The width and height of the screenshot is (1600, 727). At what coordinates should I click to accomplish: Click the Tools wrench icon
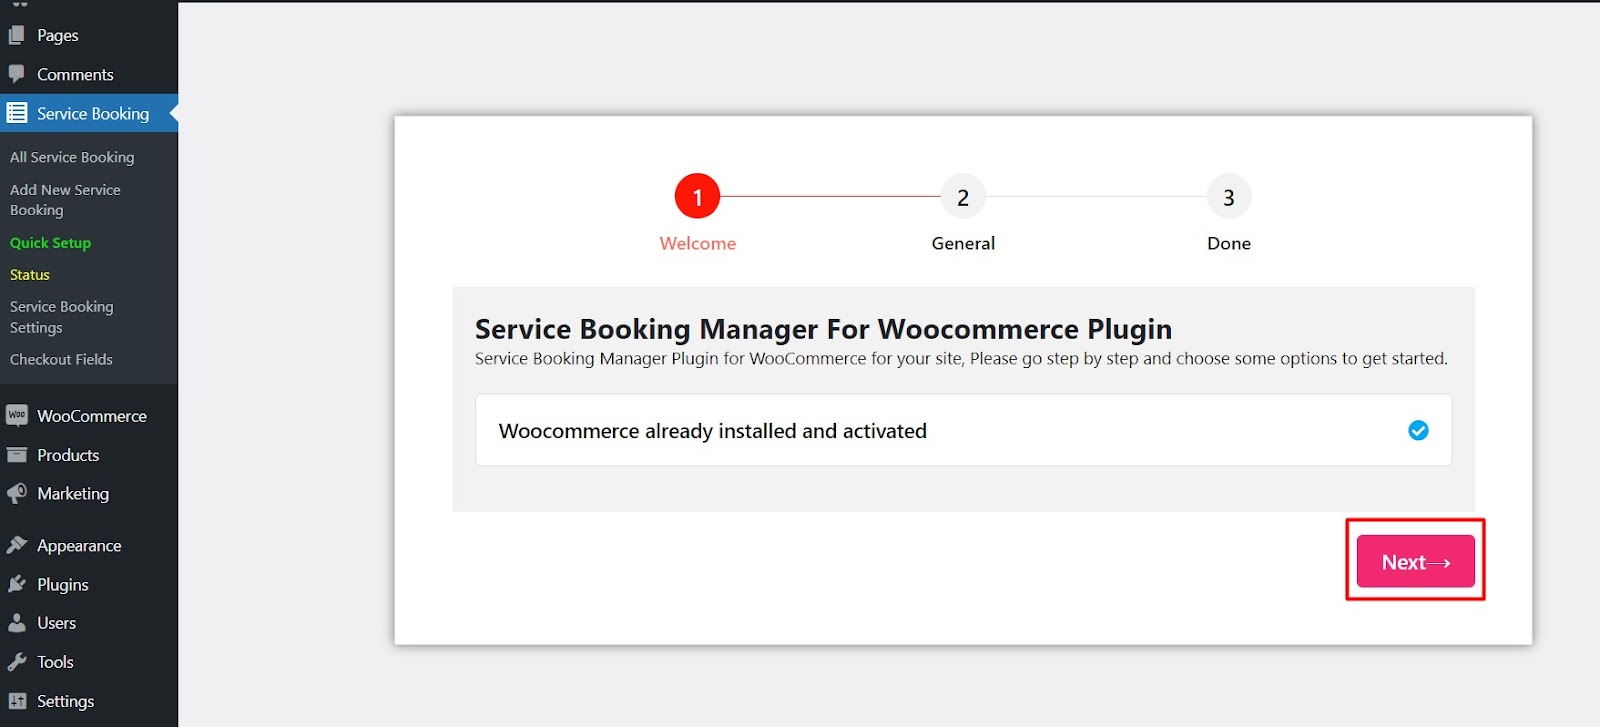(16, 662)
